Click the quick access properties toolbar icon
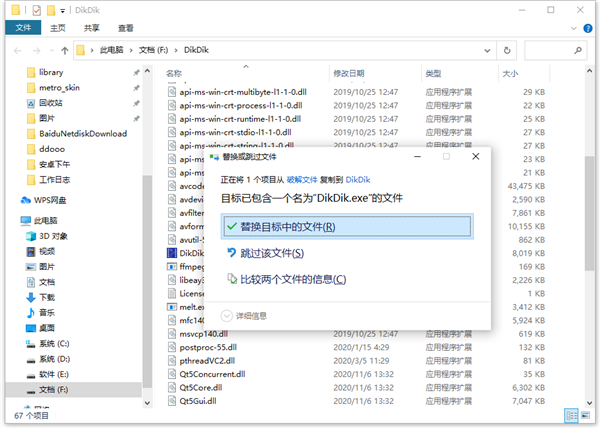 coord(37,10)
